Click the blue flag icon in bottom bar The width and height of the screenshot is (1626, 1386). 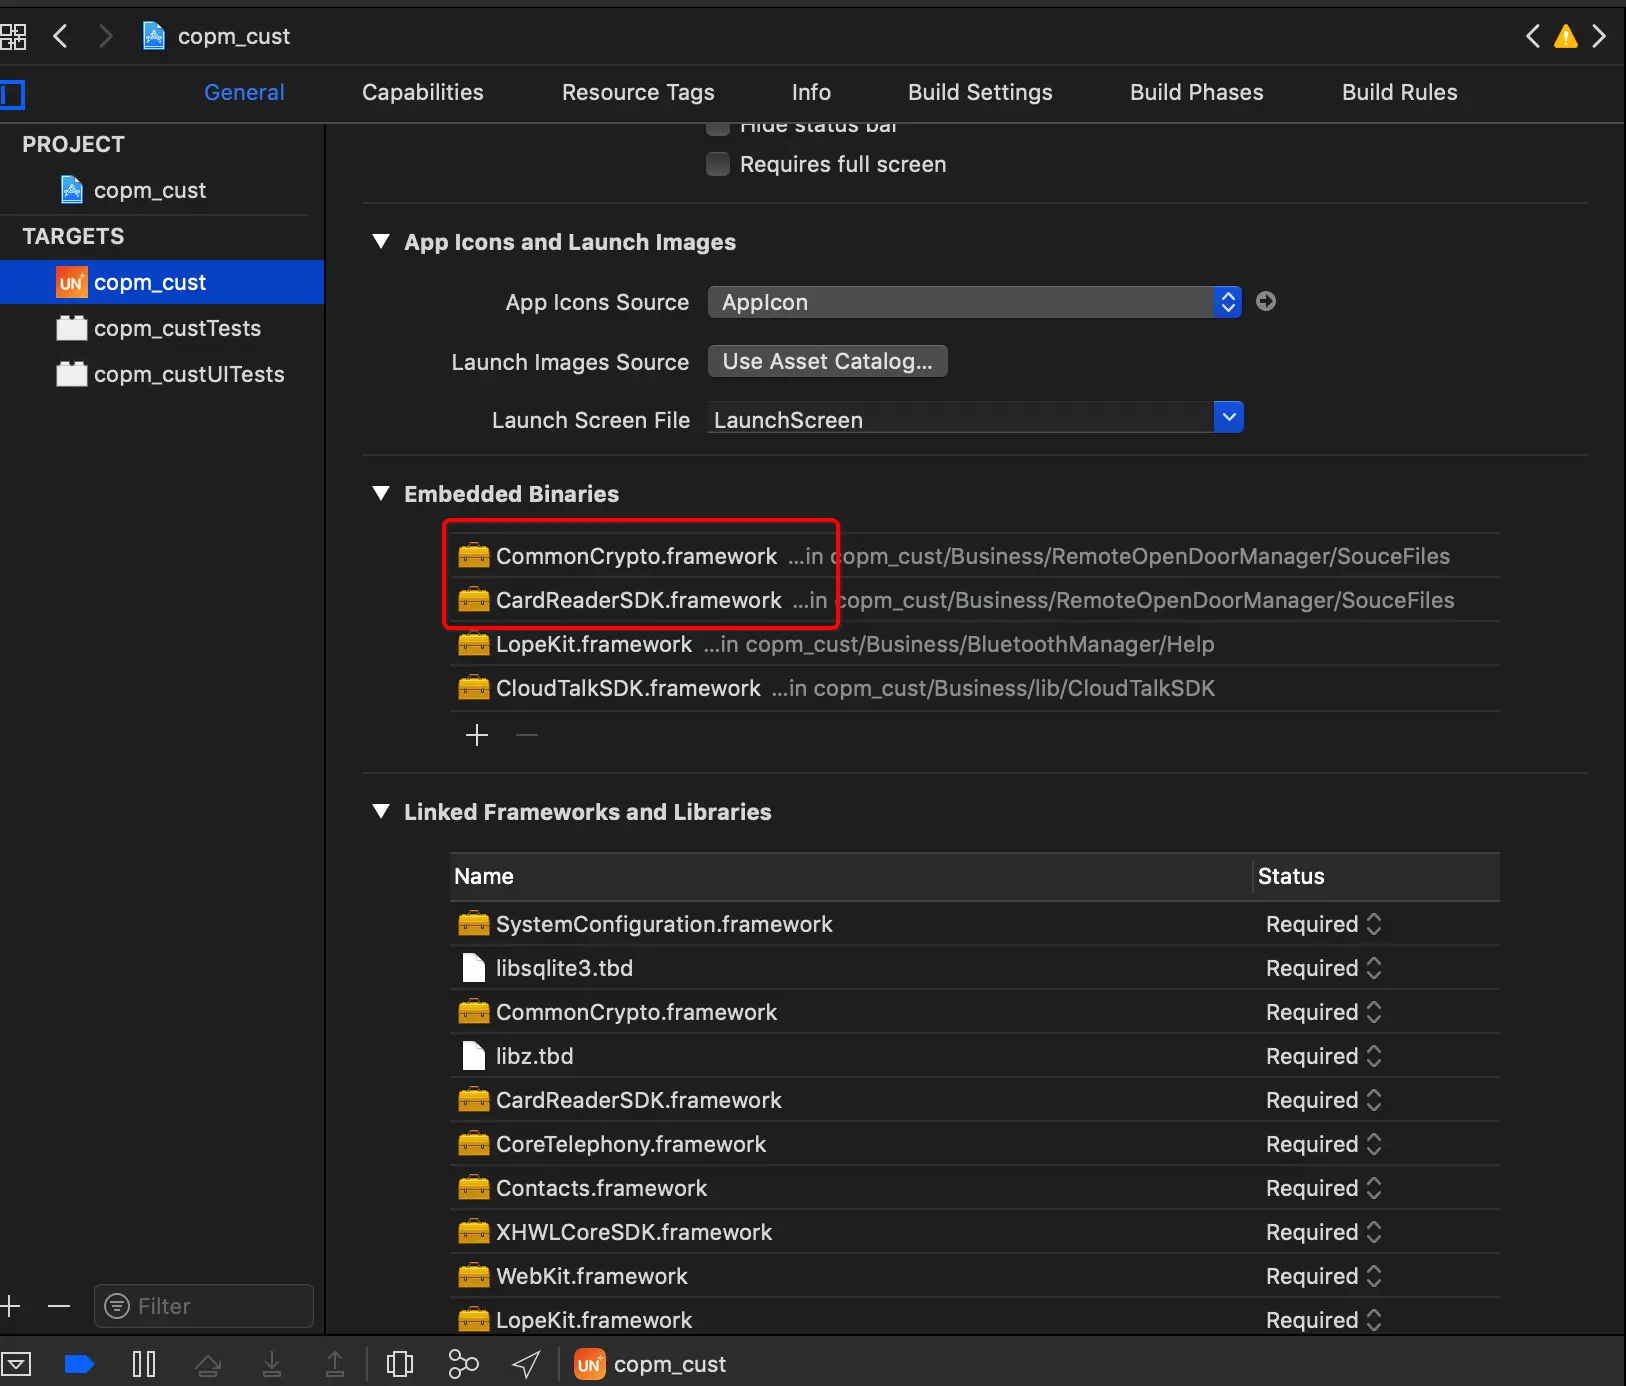click(x=78, y=1363)
